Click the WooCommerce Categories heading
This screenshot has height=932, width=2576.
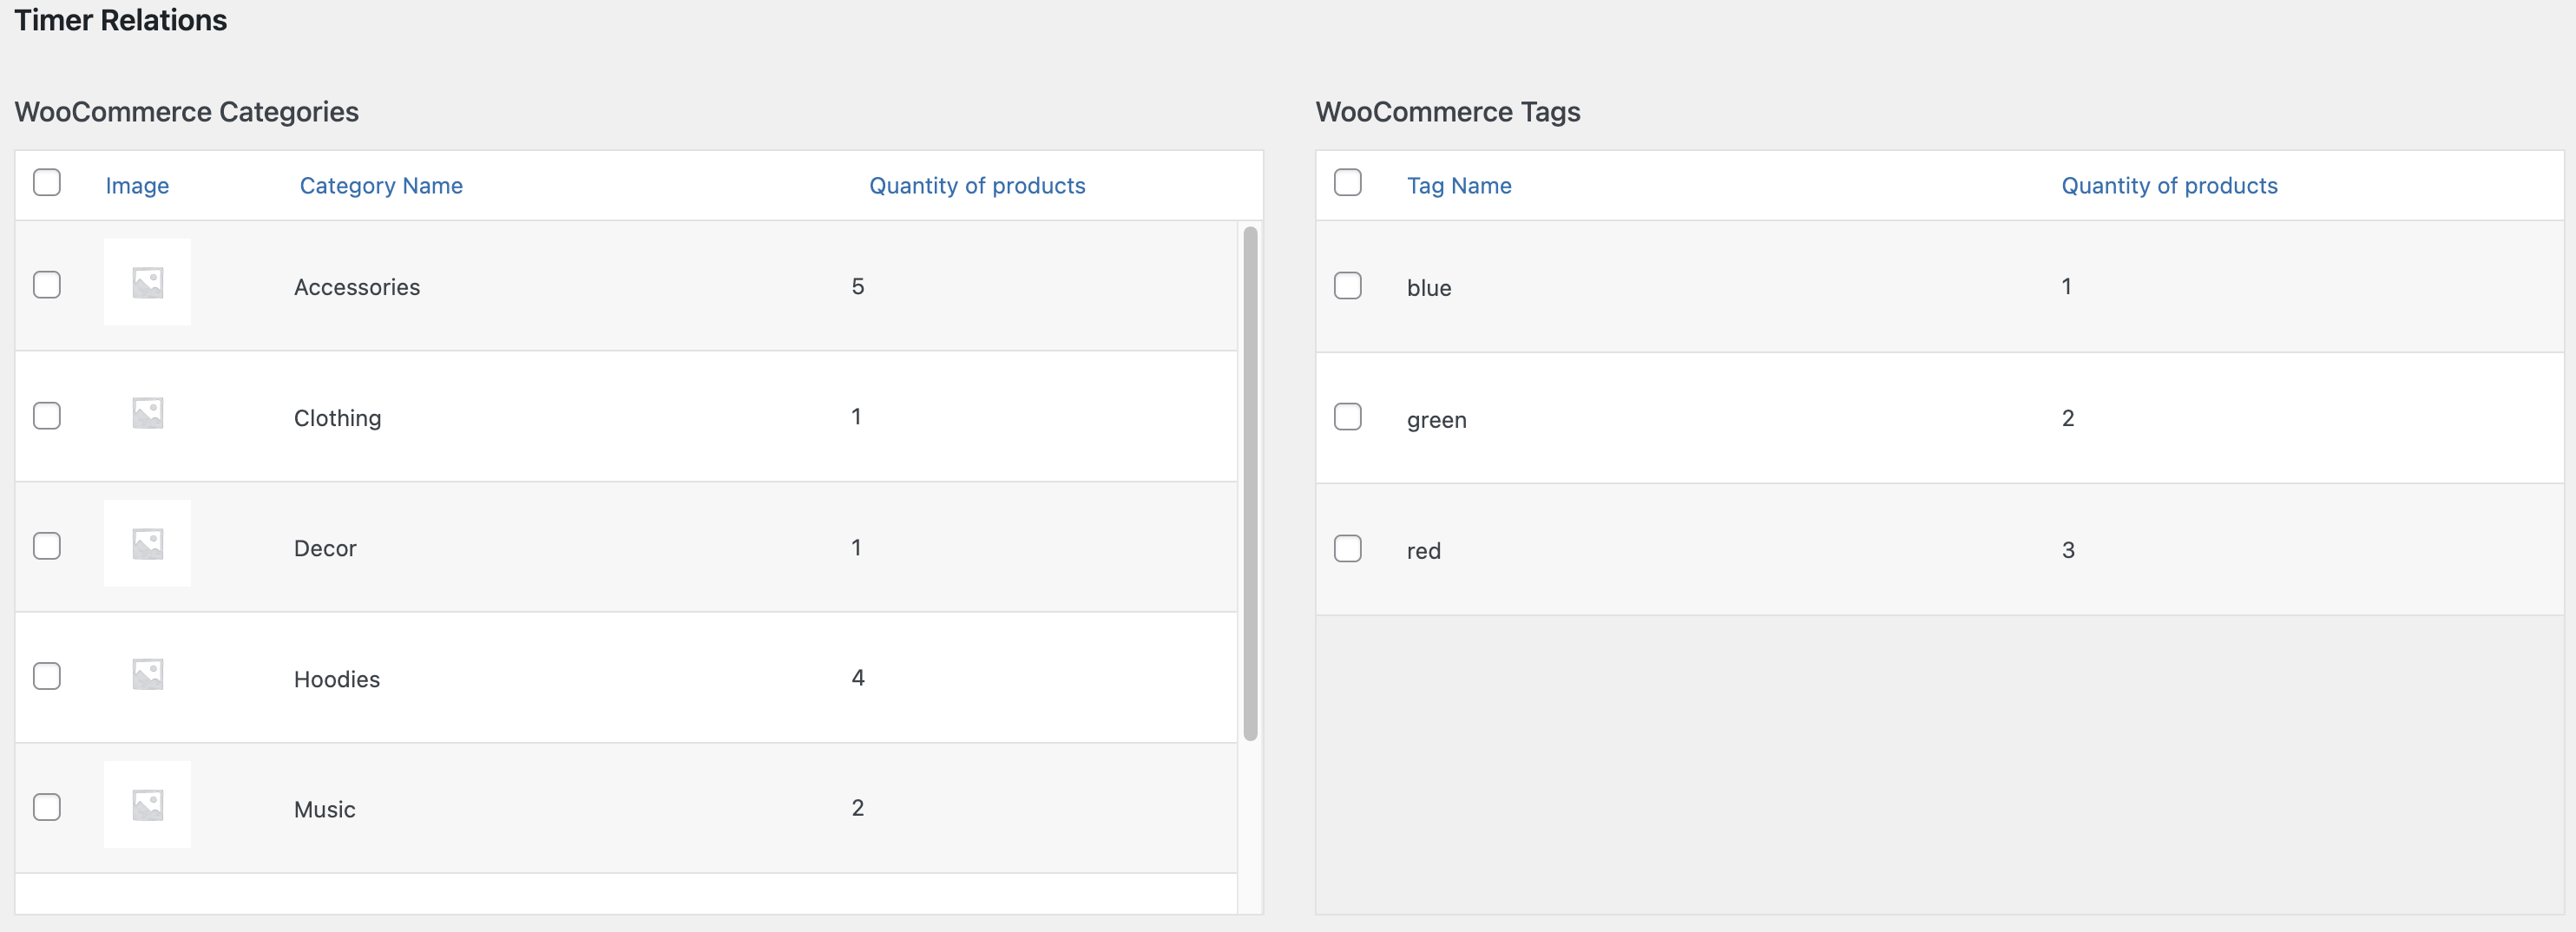(x=186, y=112)
